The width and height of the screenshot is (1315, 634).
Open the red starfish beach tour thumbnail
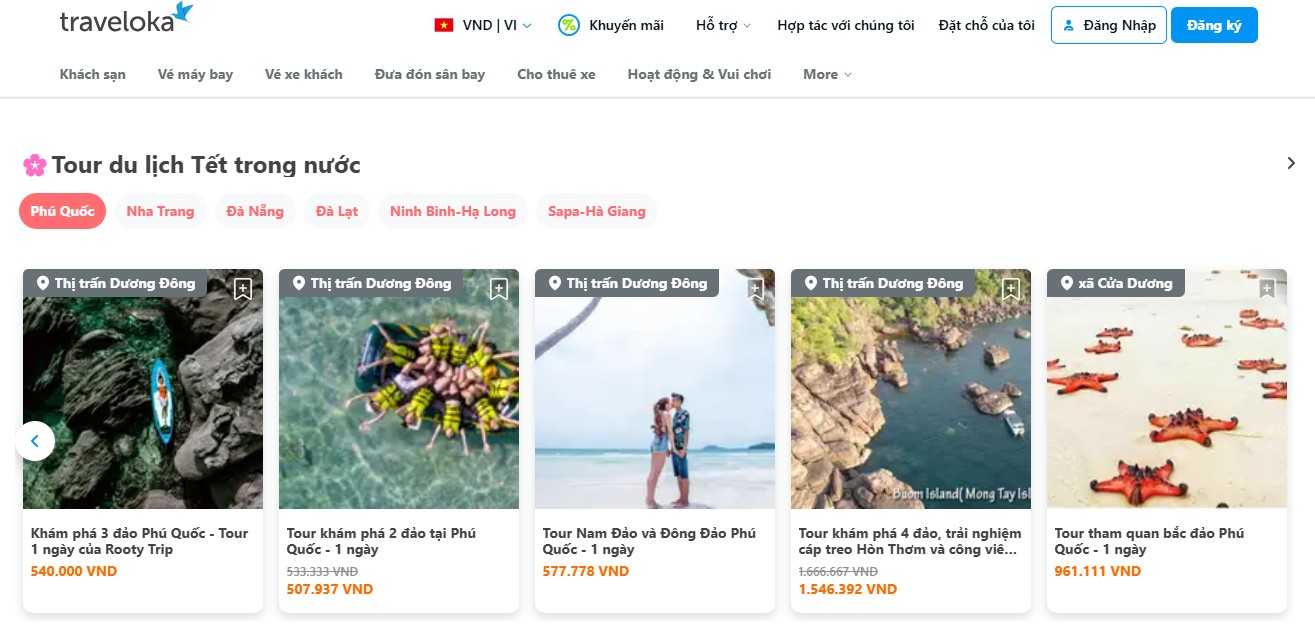point(1167,389)
